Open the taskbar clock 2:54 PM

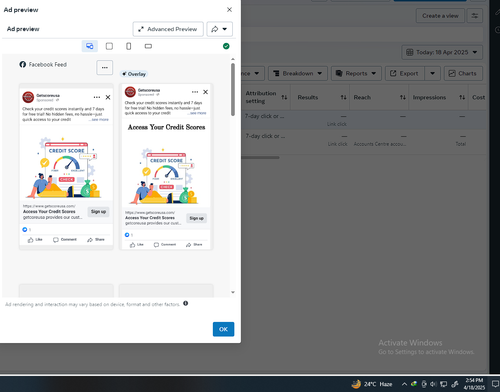click(x=474, y=384)
